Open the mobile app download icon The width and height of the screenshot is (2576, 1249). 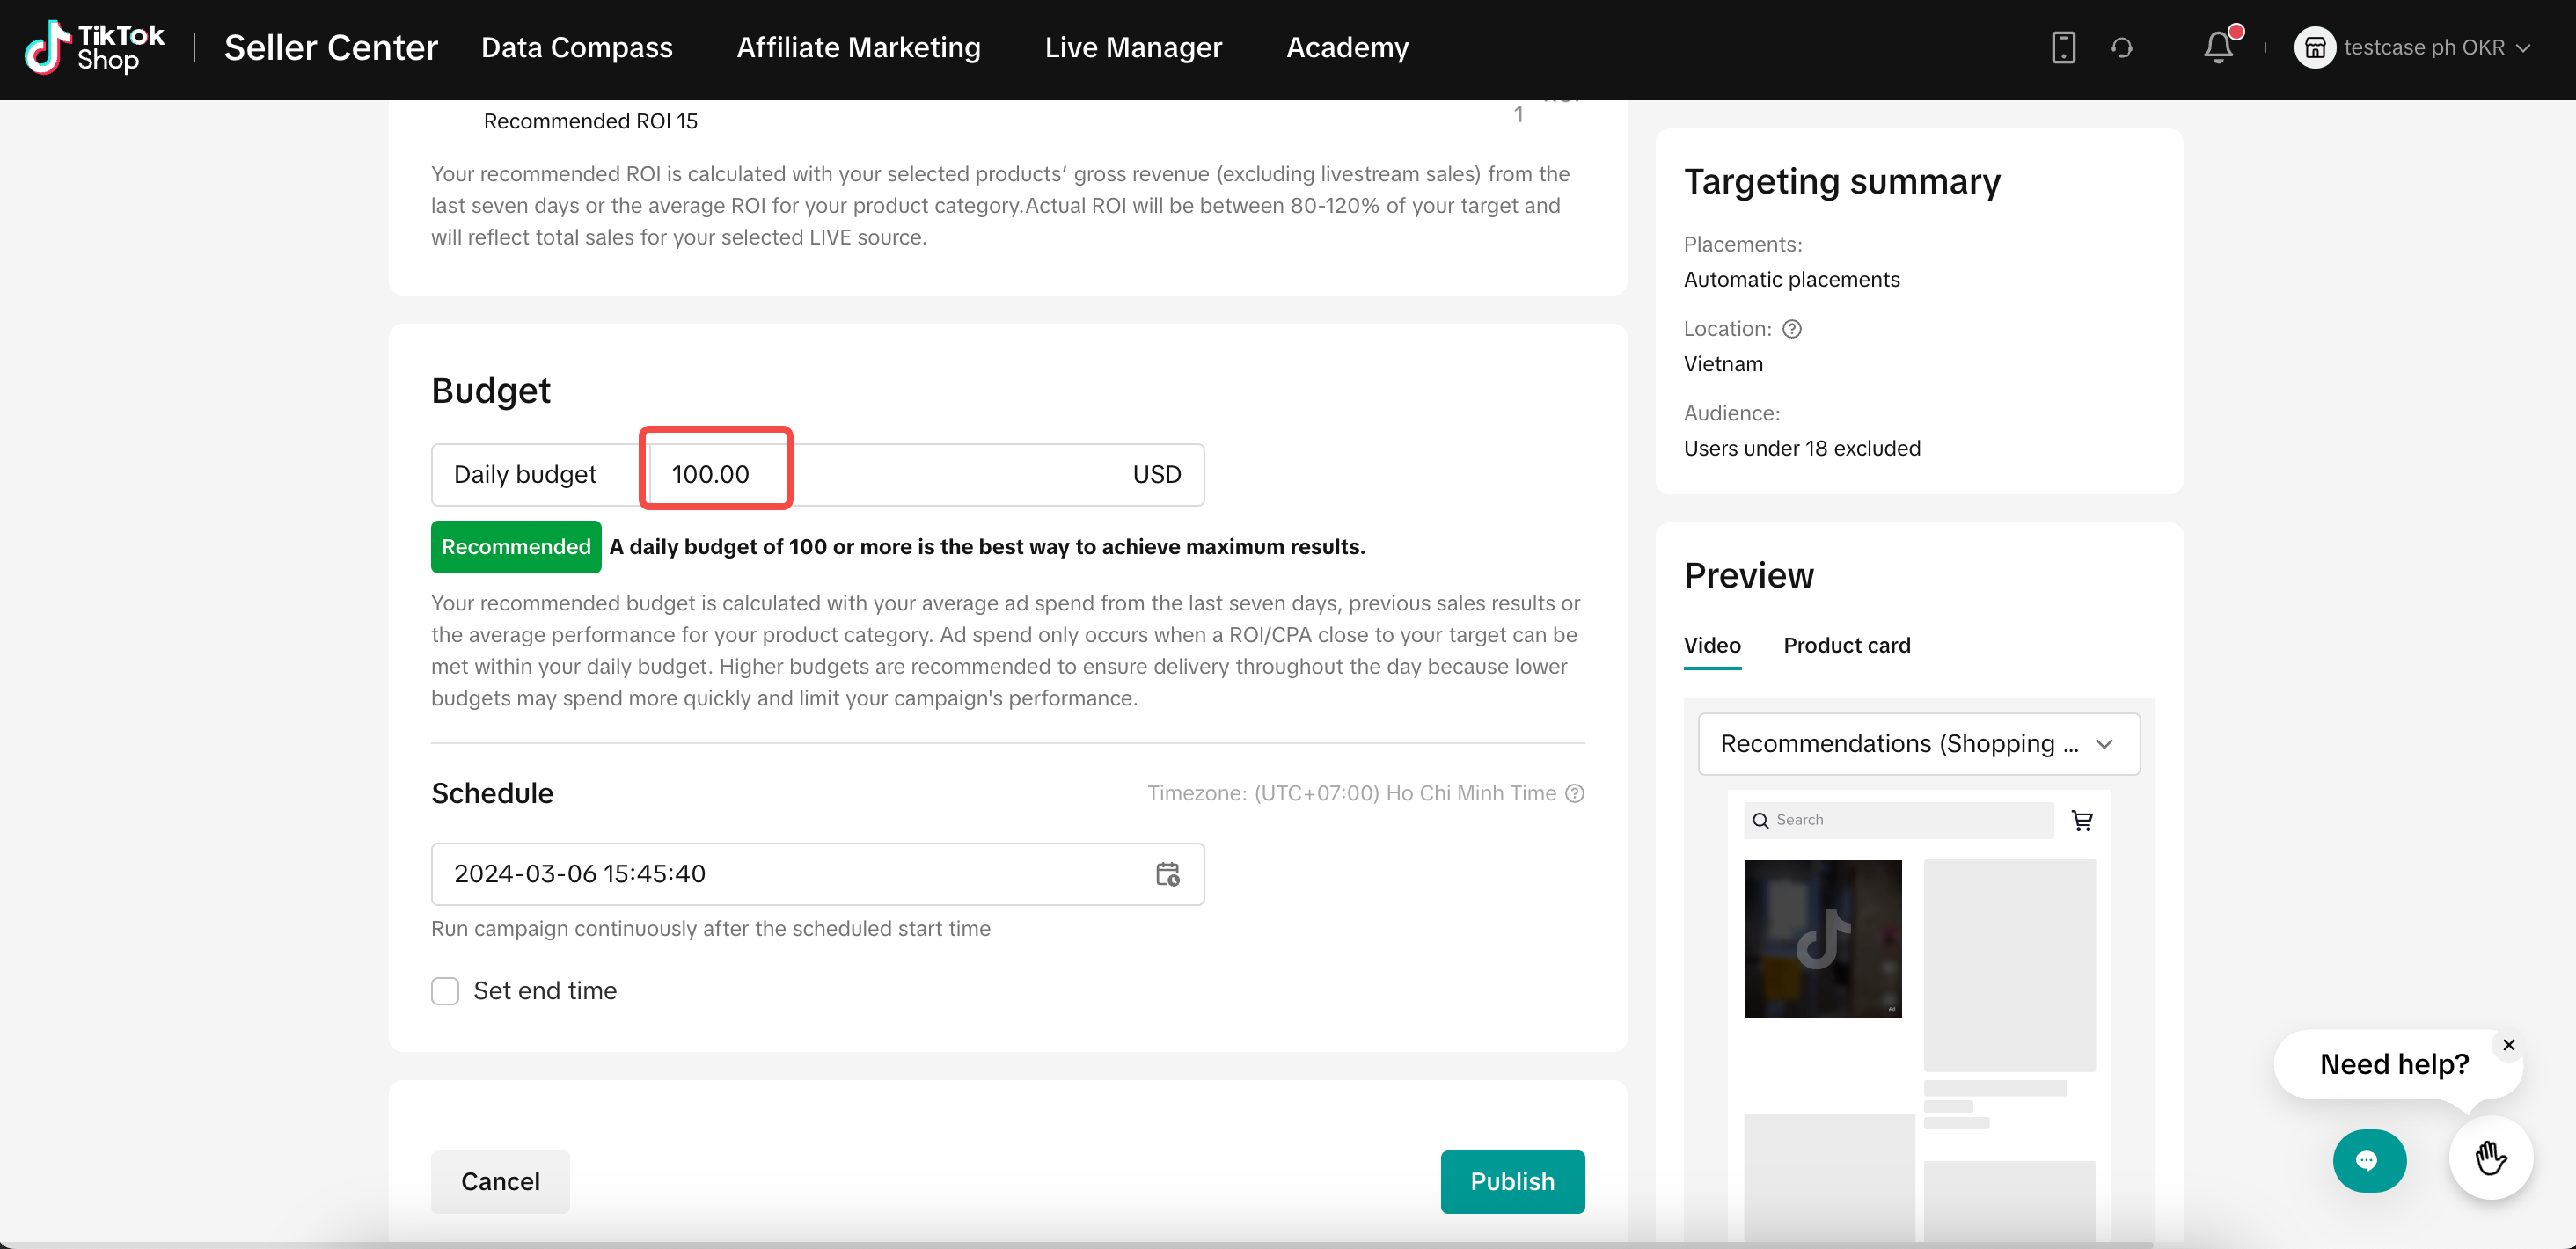click(2063, 47)
